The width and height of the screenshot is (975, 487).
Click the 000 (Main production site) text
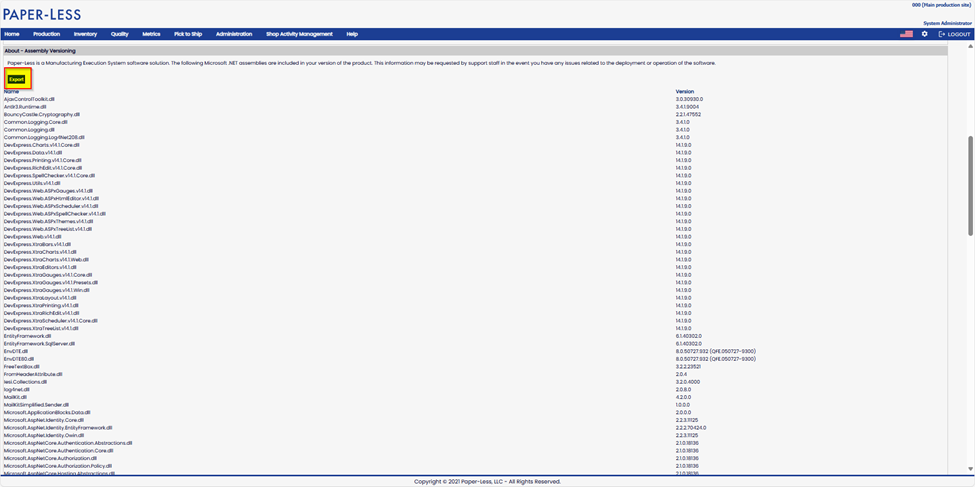click(x=941, y=5)
